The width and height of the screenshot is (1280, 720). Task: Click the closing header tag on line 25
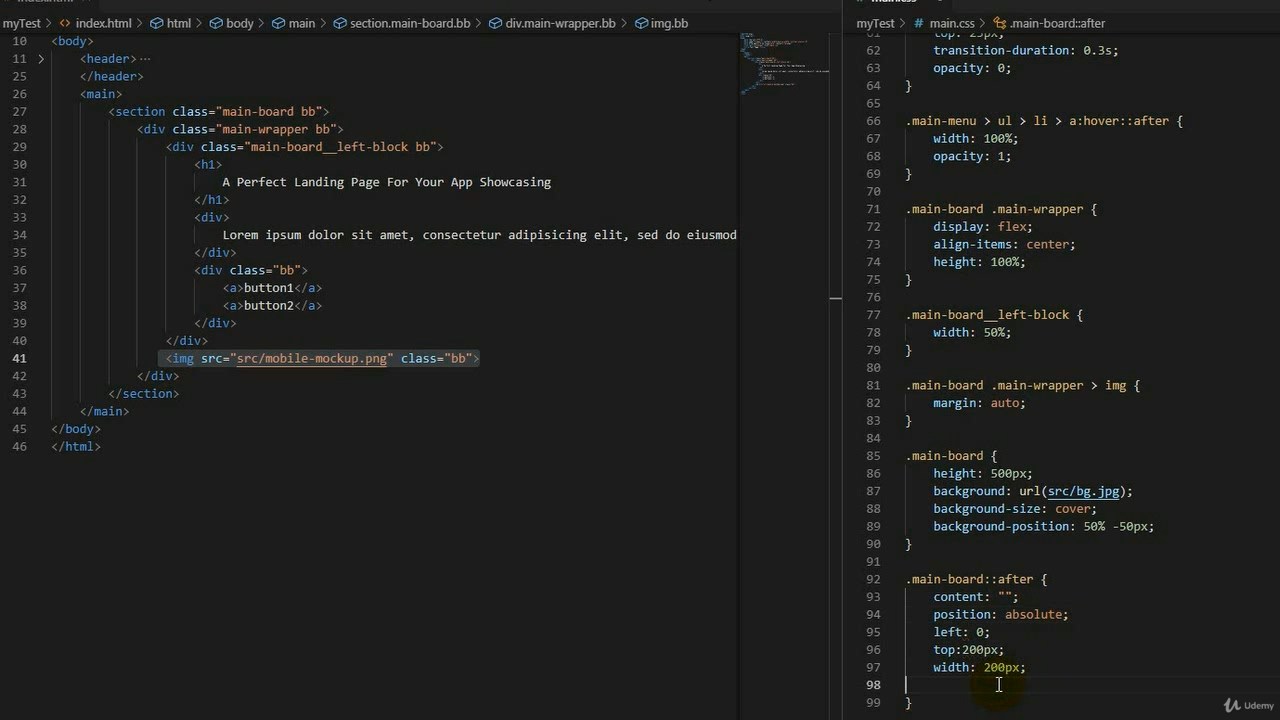[112, 76]
